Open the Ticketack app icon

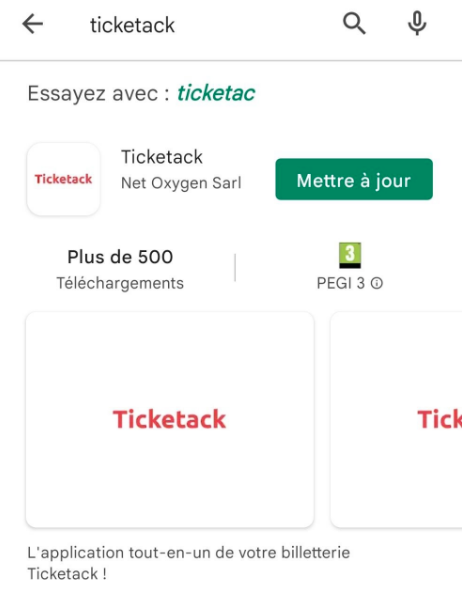coord(63,179)
